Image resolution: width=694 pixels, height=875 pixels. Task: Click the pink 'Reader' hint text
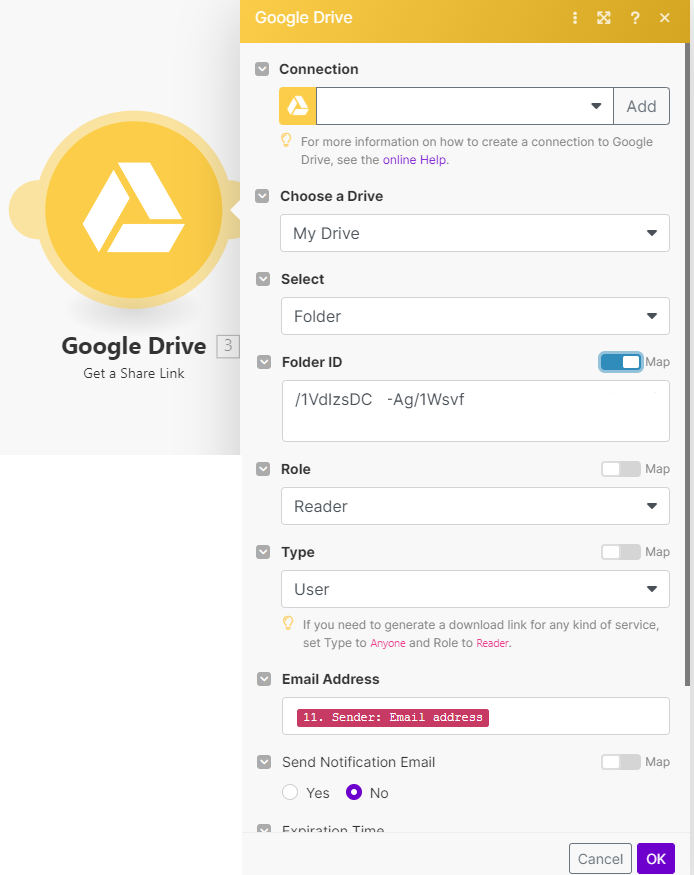[x=492, y=643]
